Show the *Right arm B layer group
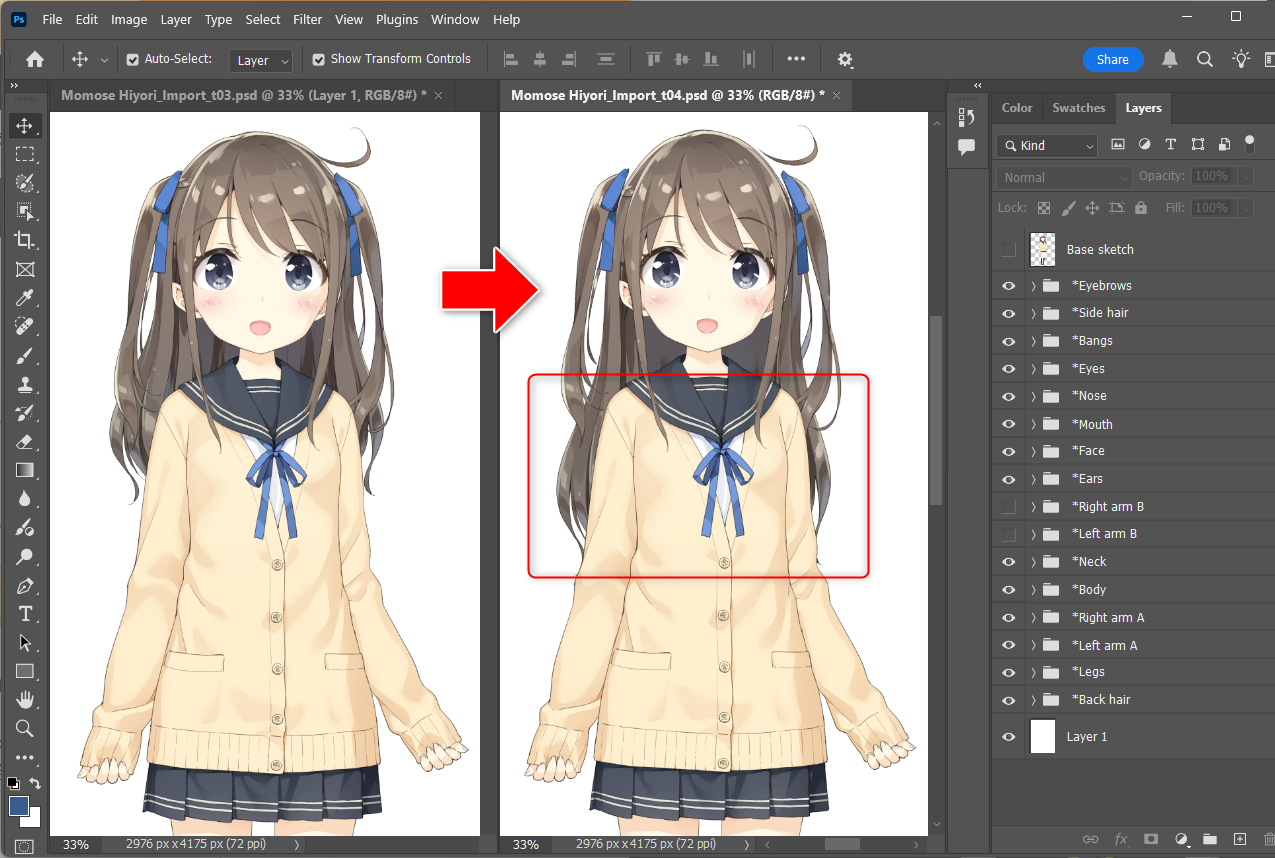This screenshot has width=1275, height=858. click(1008, 507)
